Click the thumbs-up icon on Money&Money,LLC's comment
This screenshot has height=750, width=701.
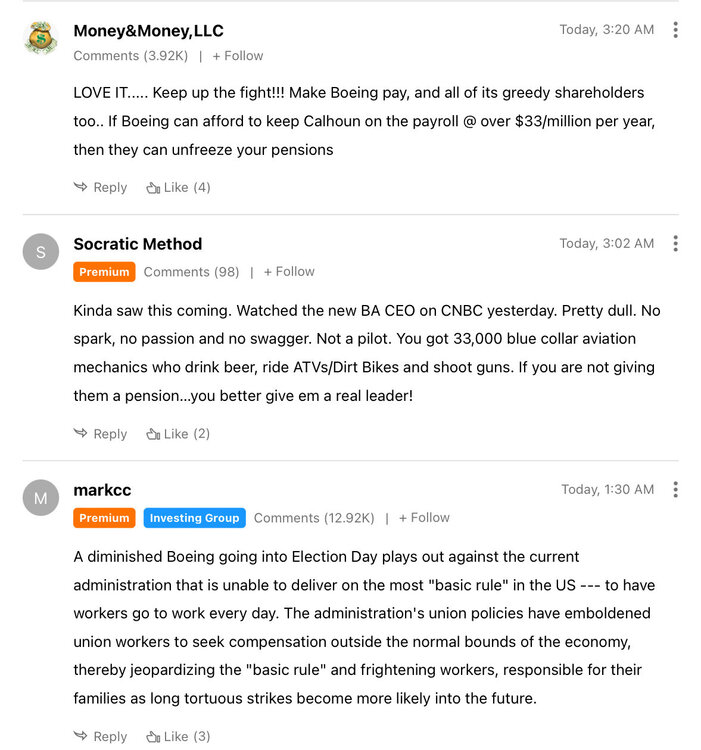coord(153,187)
